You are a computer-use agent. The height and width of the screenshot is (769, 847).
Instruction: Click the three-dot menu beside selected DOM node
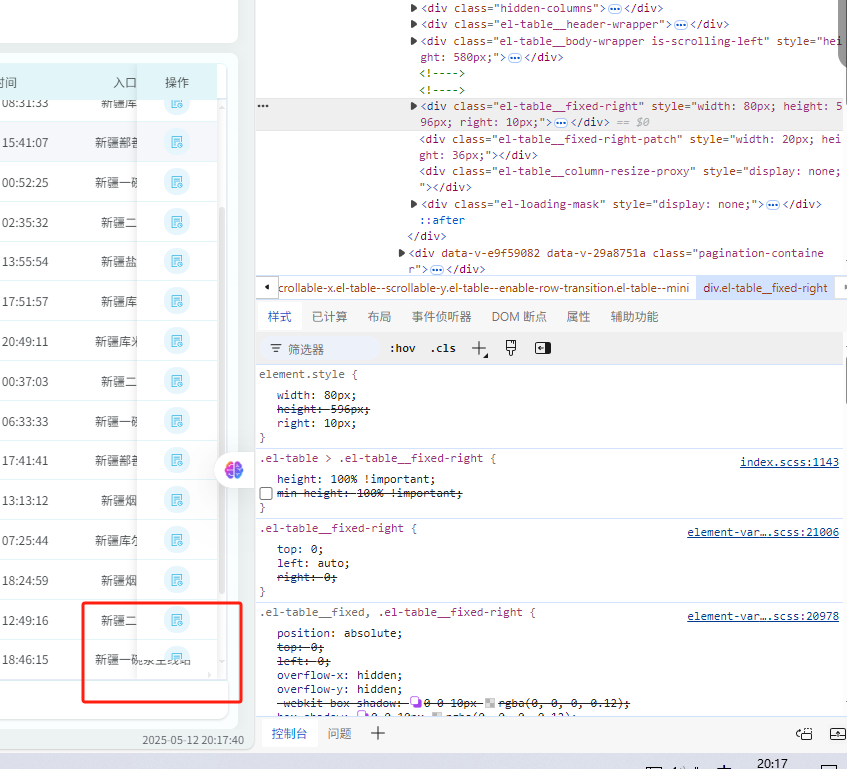263,106
